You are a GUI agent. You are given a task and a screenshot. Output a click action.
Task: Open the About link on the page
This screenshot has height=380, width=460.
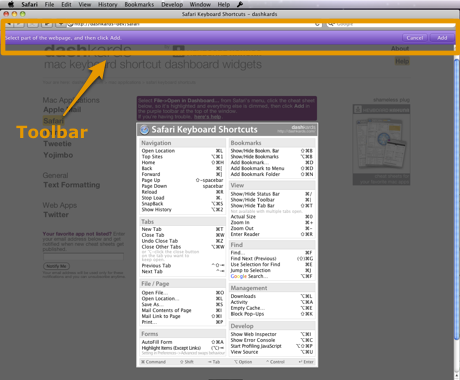400,49
